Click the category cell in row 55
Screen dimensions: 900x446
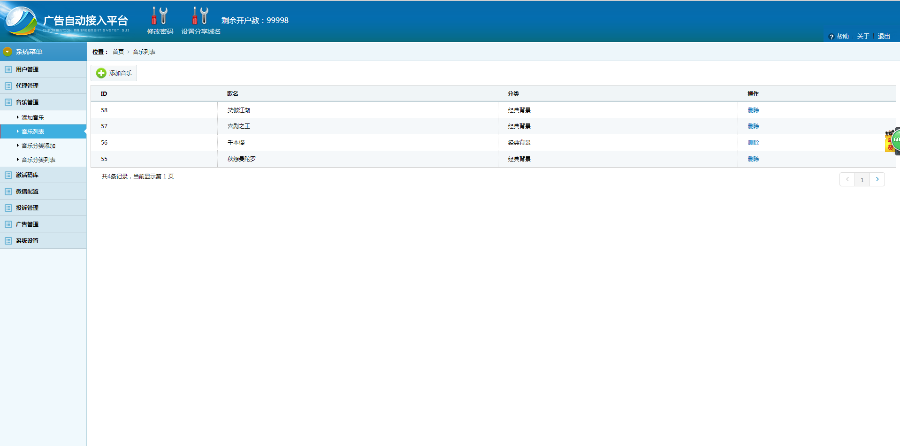point(519,159)
